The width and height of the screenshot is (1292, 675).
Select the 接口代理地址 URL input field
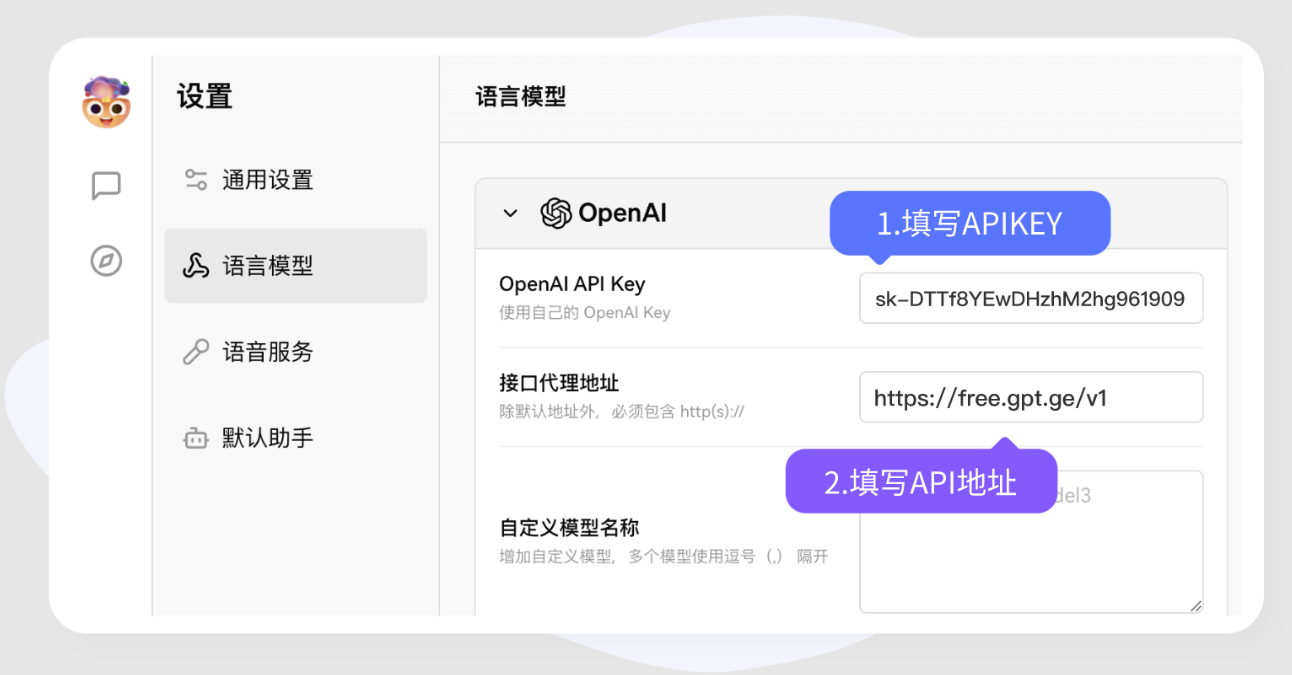coord(1031,396)
